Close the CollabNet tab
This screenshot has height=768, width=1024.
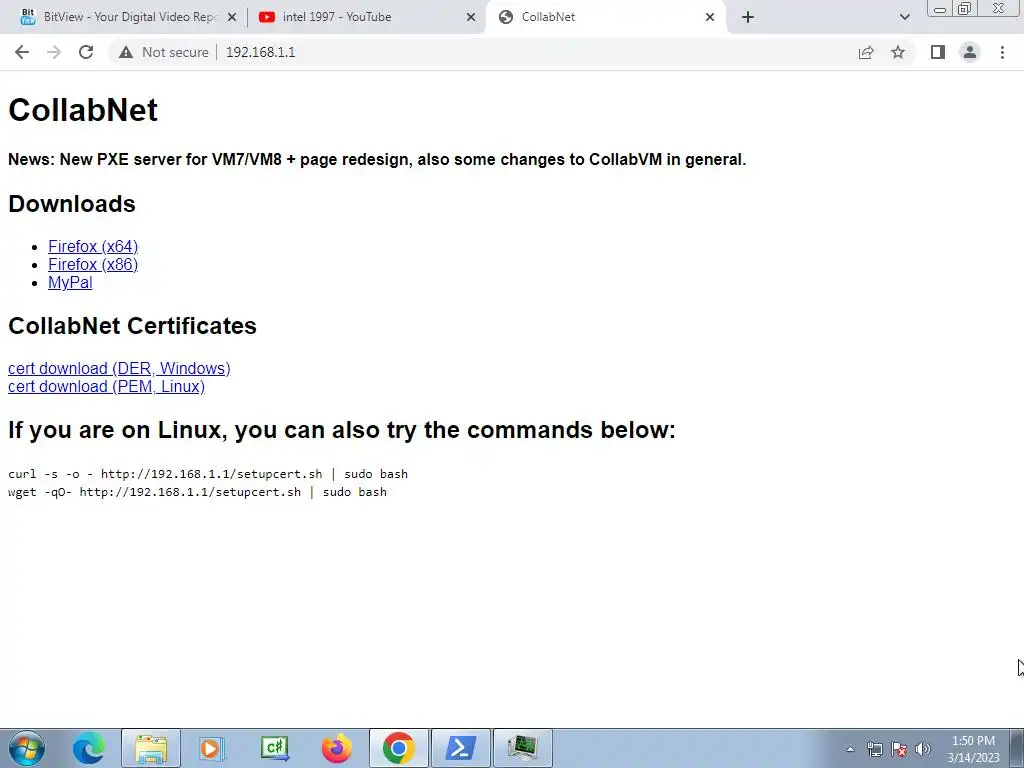[710, 17]
